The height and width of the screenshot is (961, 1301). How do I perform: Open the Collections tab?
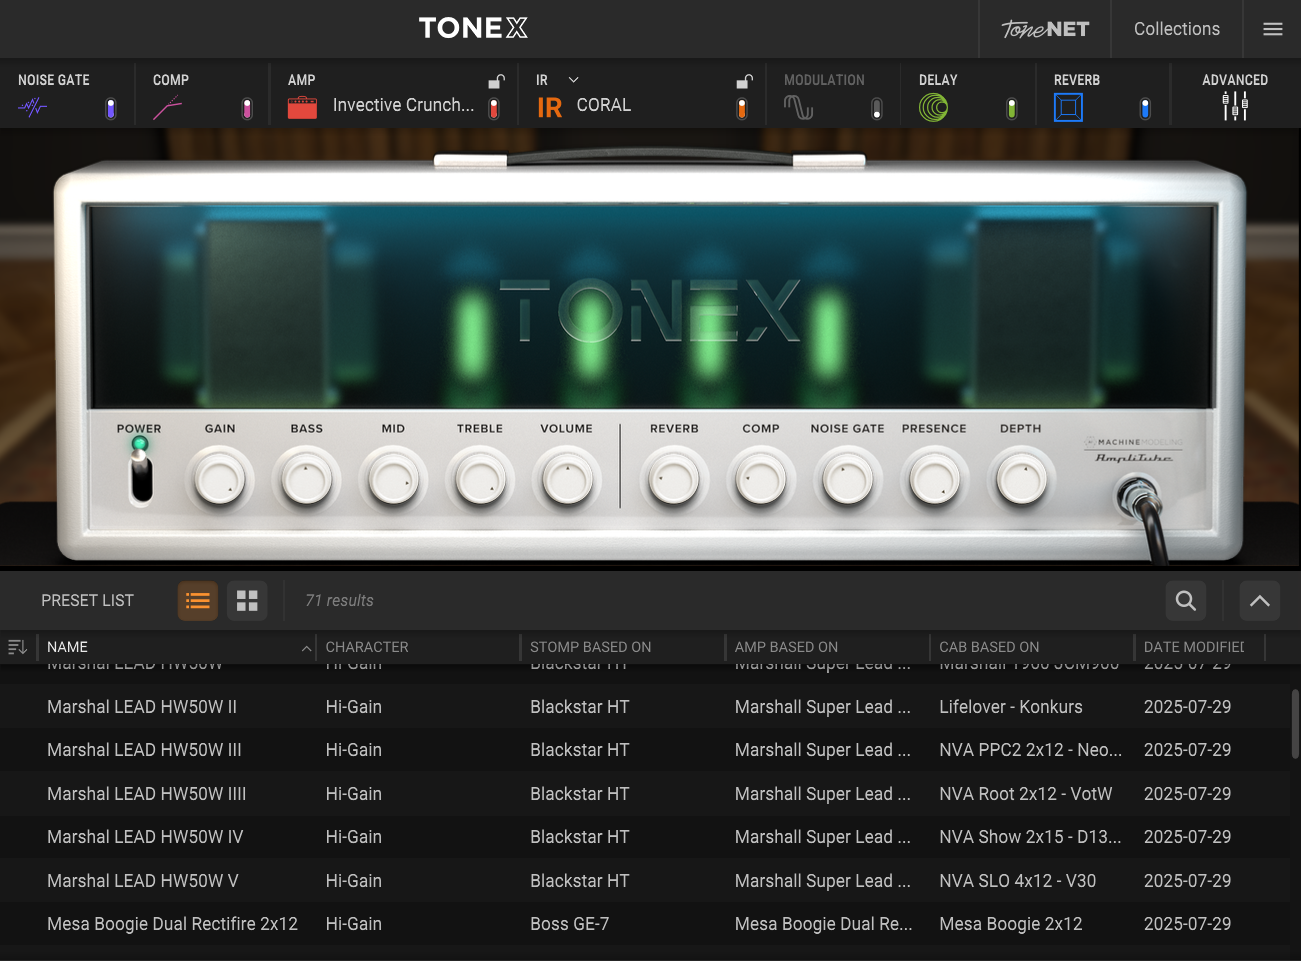coord(1177,29)
